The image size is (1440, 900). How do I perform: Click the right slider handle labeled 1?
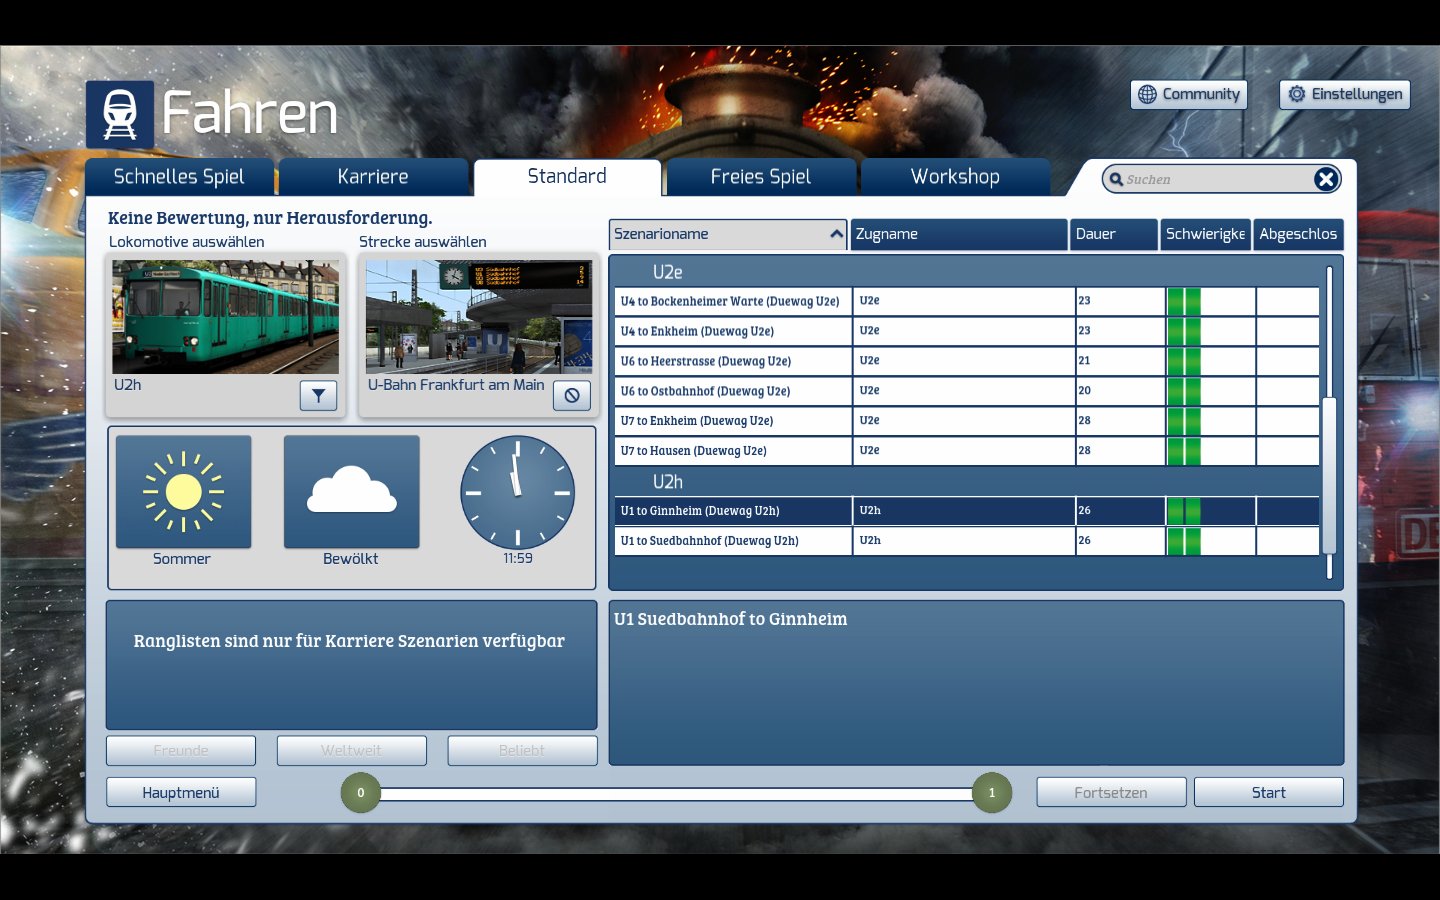point(991,793)
